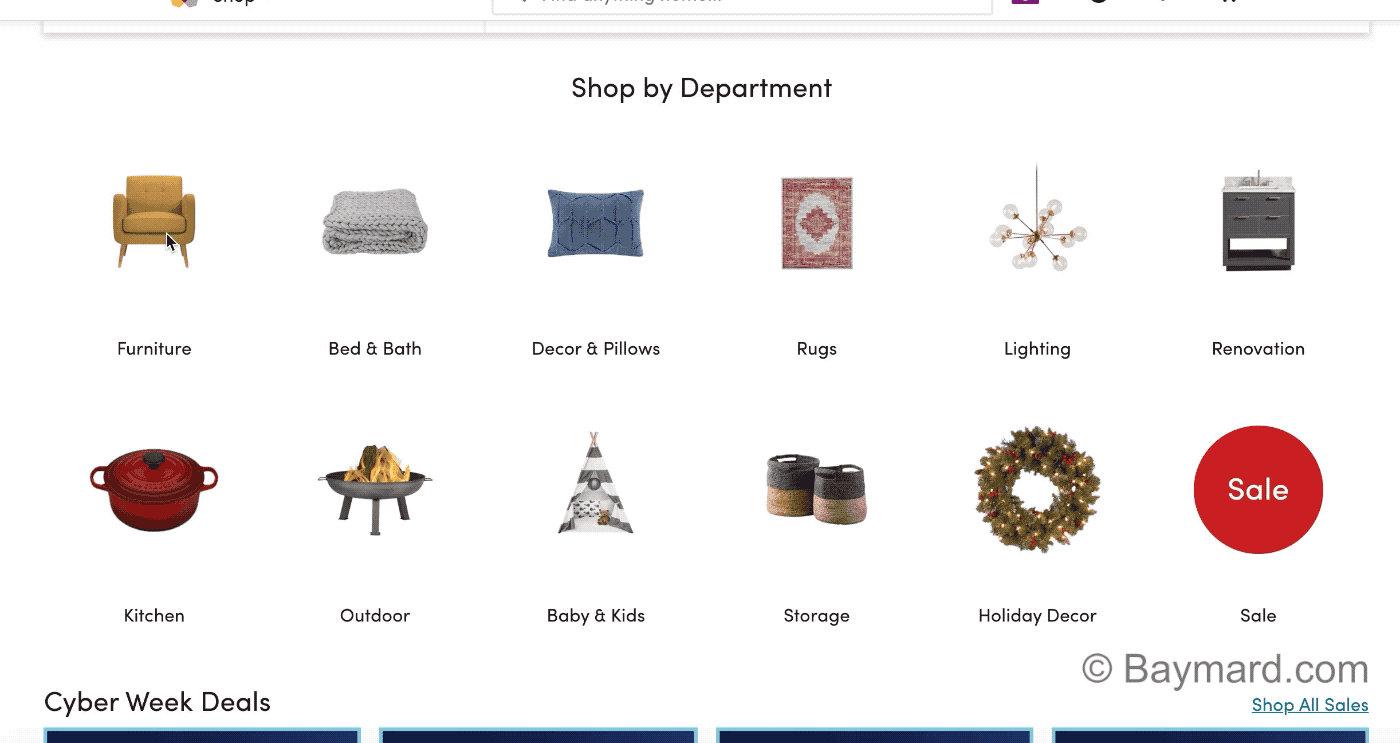The image size is (1400, 743).
Task: Select the Bed & Bath blanket image
Action: click(375, 221)
